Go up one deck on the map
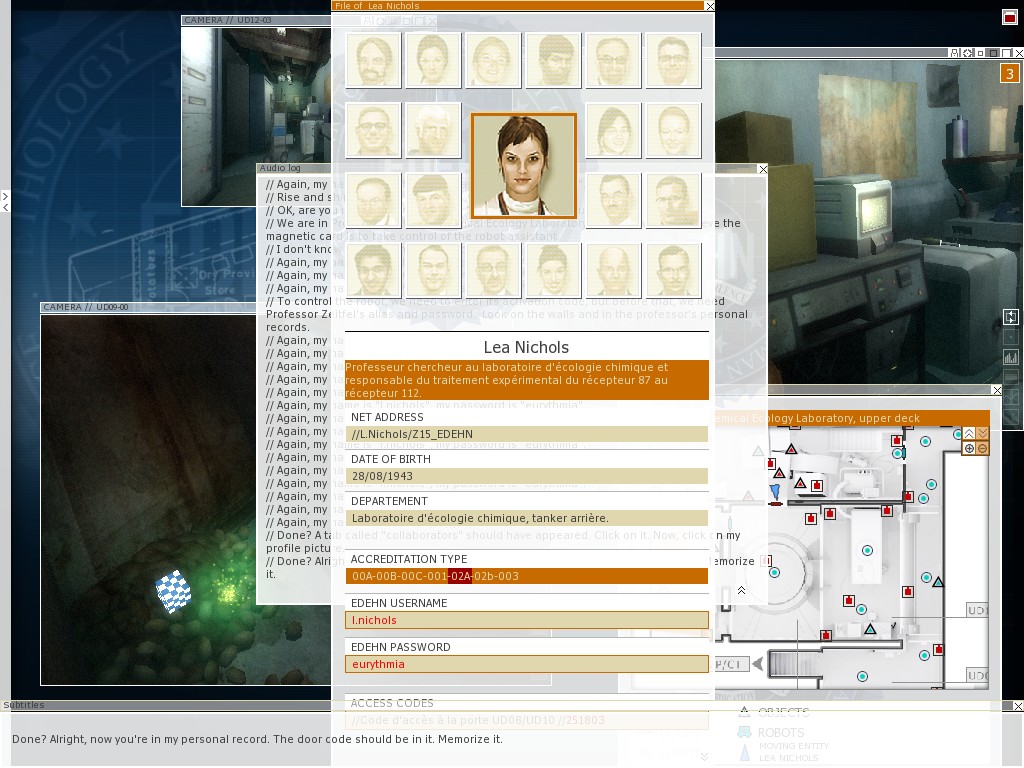 point(969,433)
